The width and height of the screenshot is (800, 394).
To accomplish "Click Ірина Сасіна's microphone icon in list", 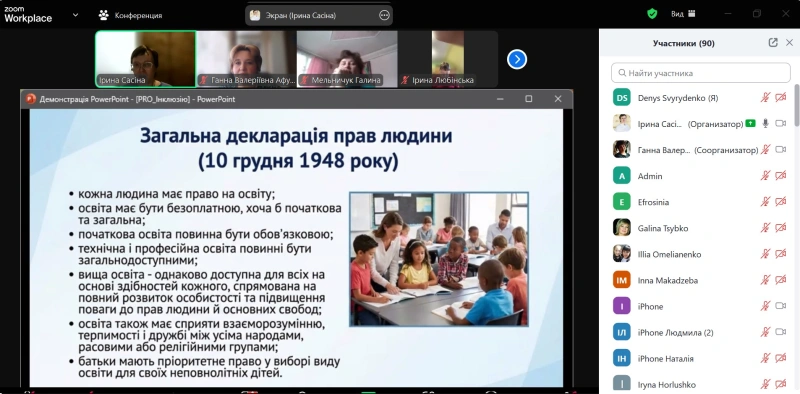I will (x=765, y=124).
